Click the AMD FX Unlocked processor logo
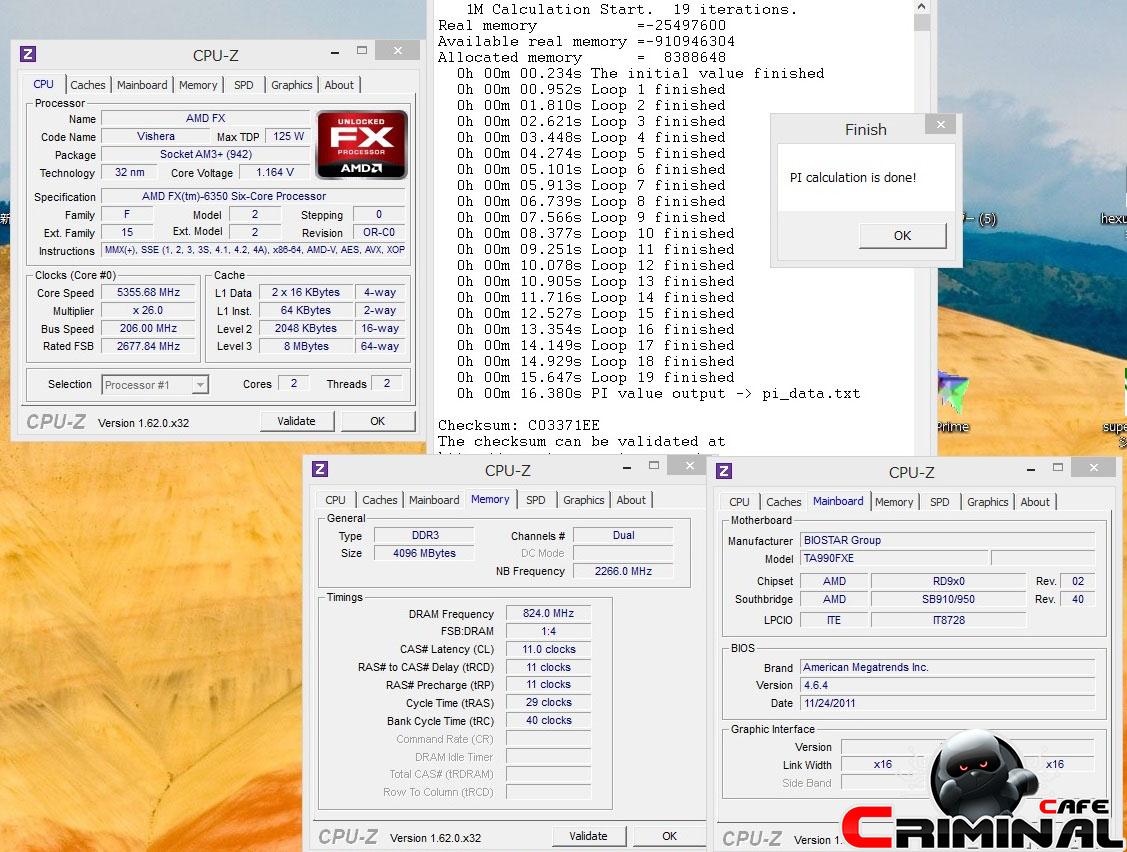The width and height of the screenshot is (1127, 852). [362, 144]
